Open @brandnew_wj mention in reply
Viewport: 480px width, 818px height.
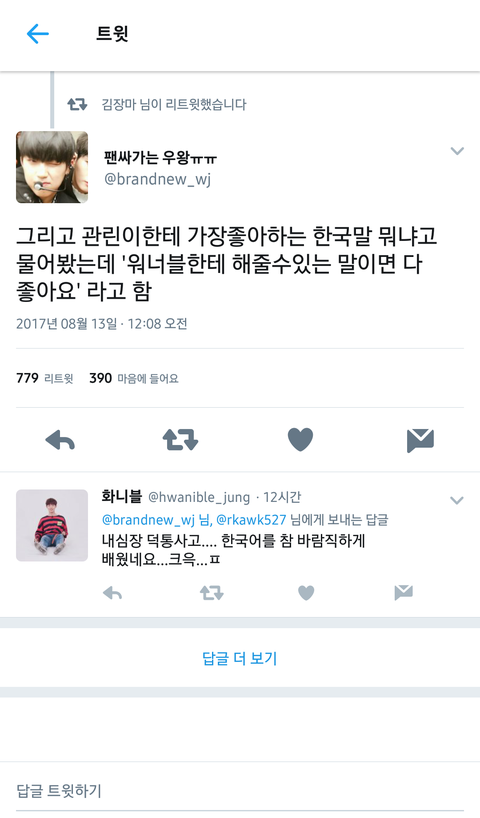(148, 520)
